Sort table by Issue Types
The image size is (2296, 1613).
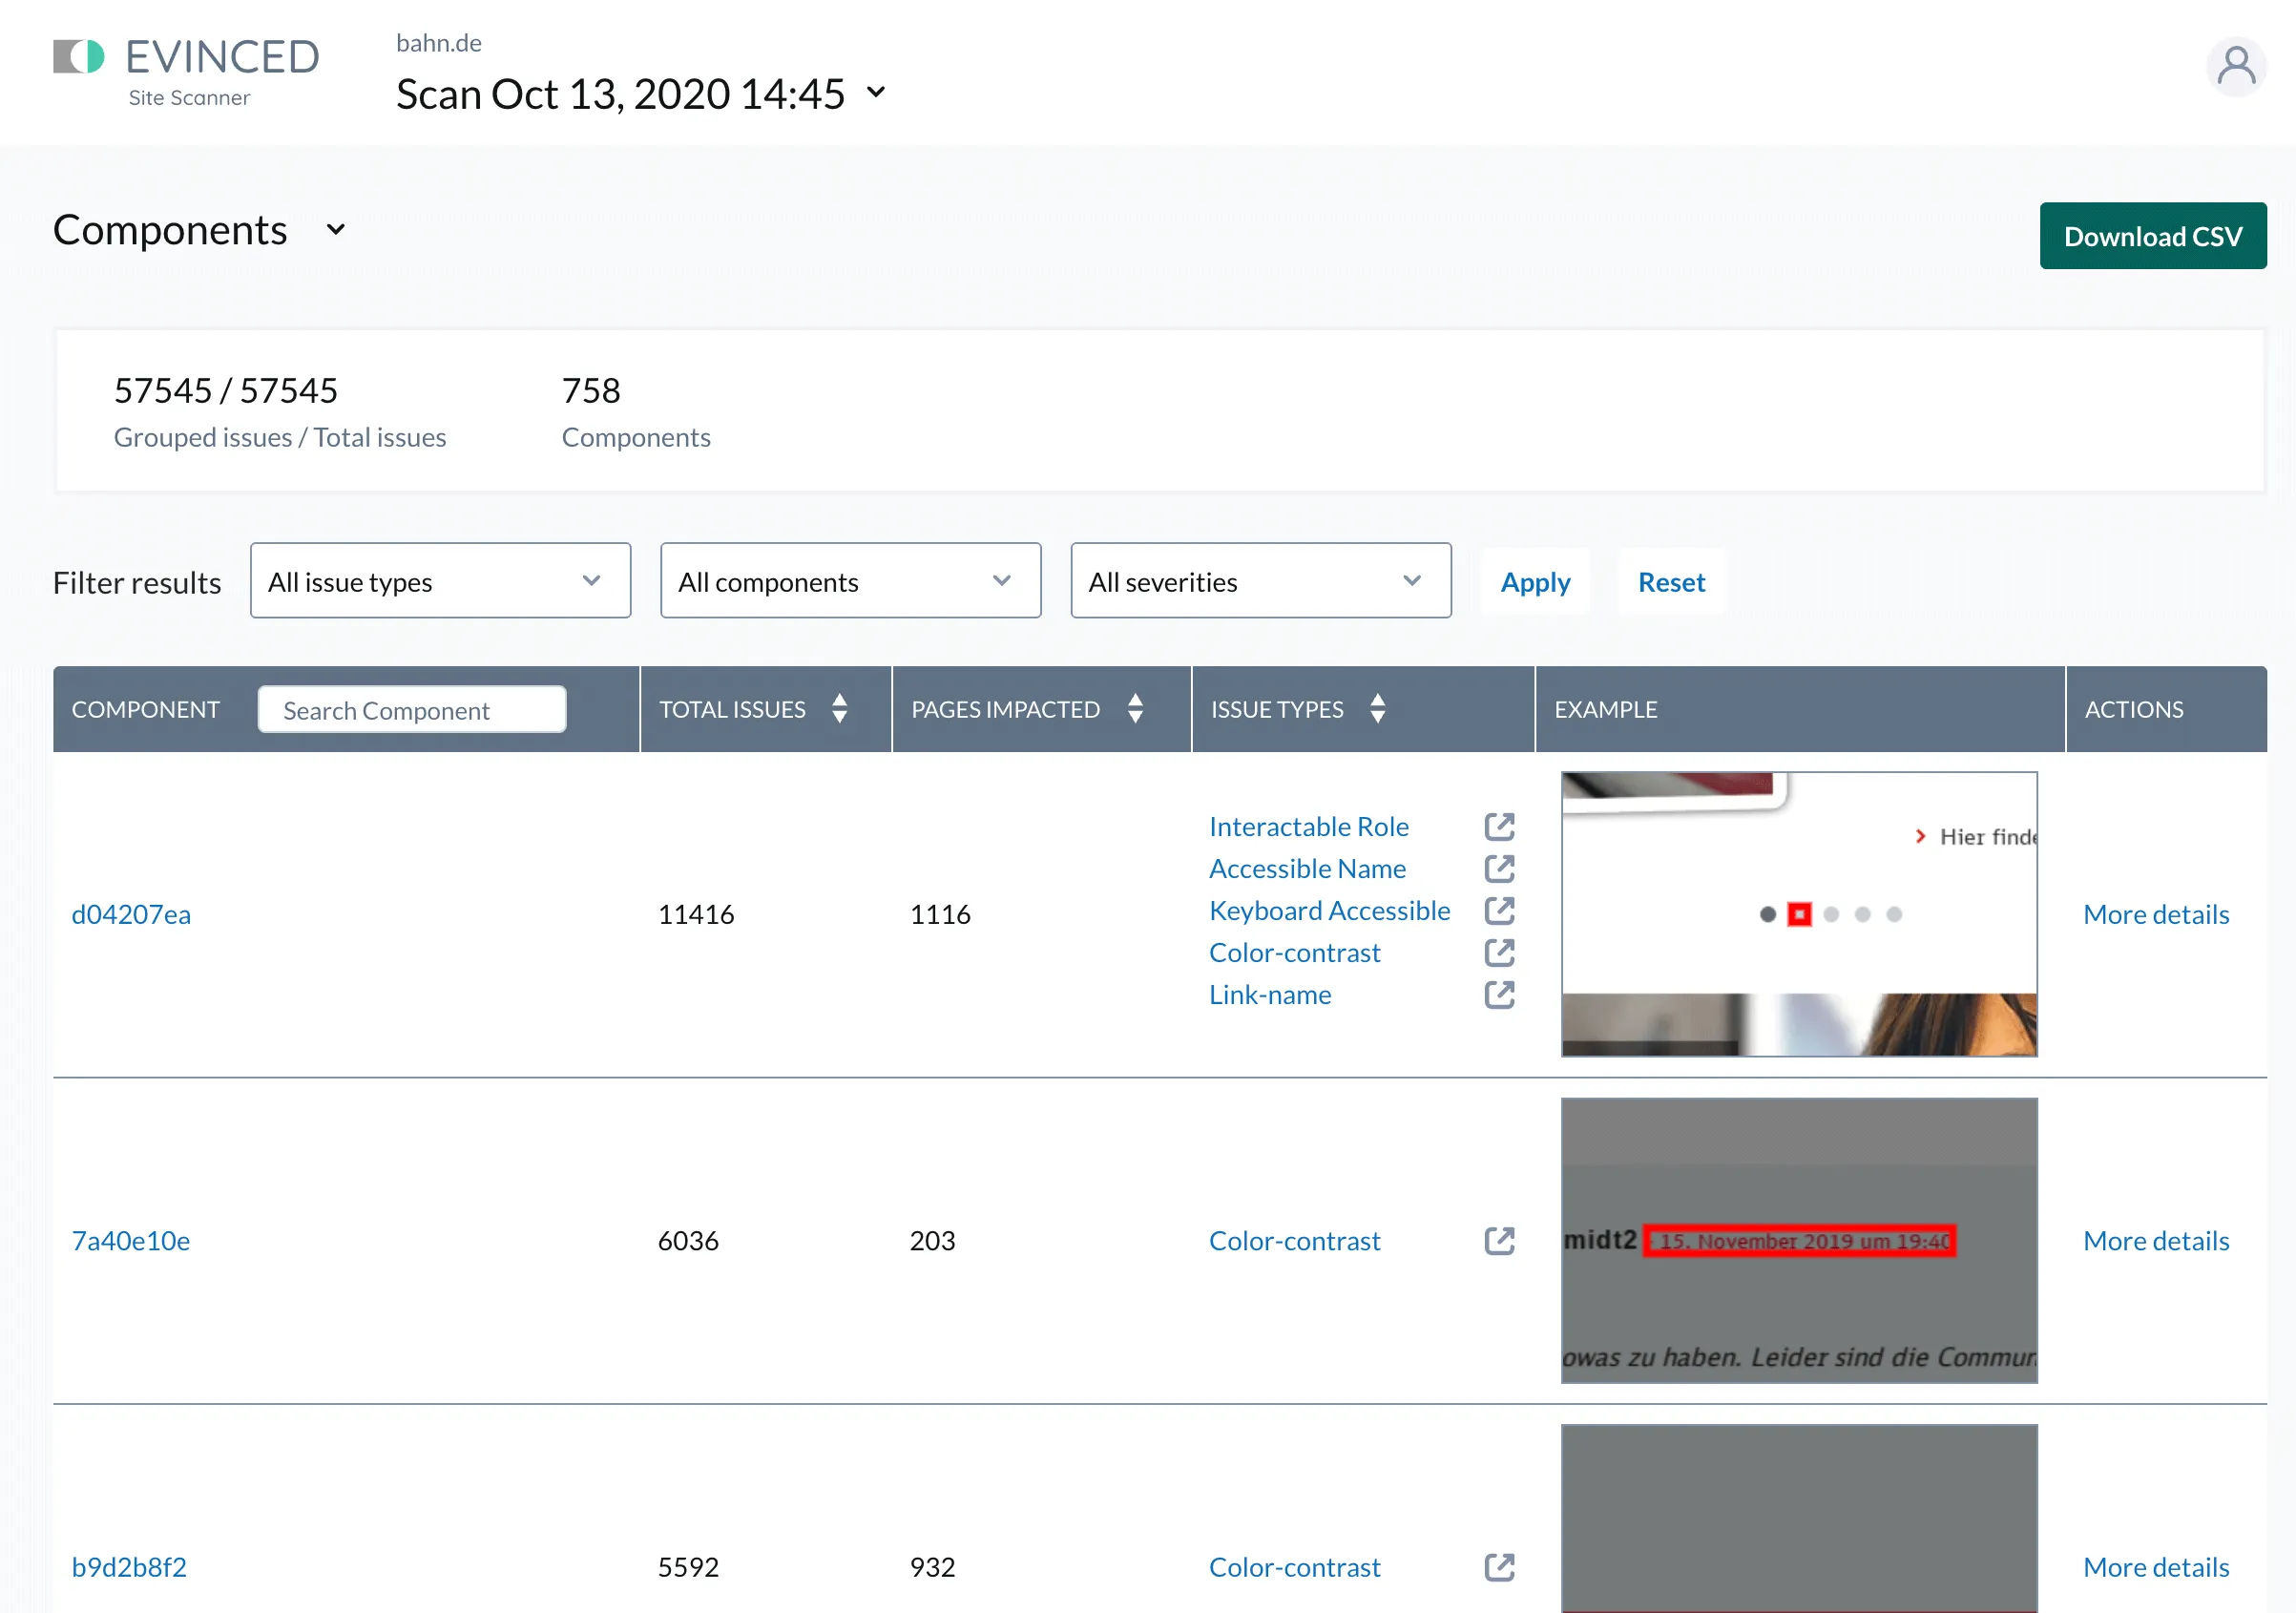1377,708
